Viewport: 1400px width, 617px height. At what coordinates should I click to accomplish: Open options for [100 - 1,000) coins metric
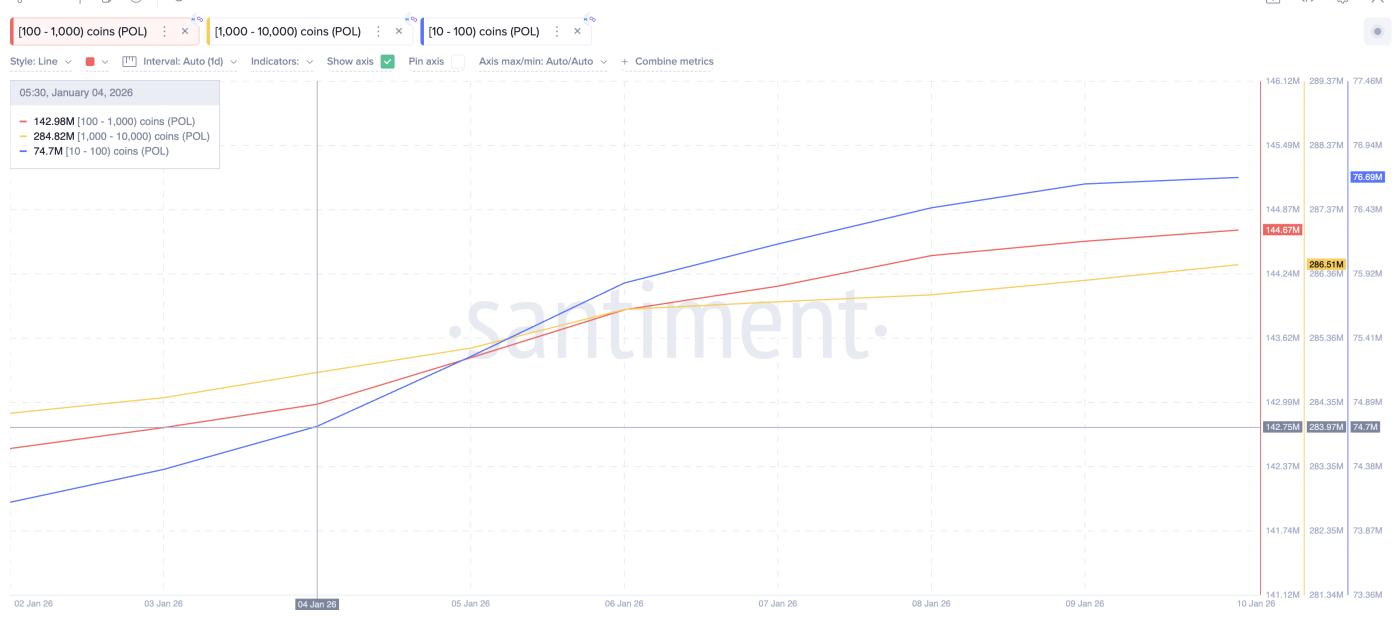point(165,32)
